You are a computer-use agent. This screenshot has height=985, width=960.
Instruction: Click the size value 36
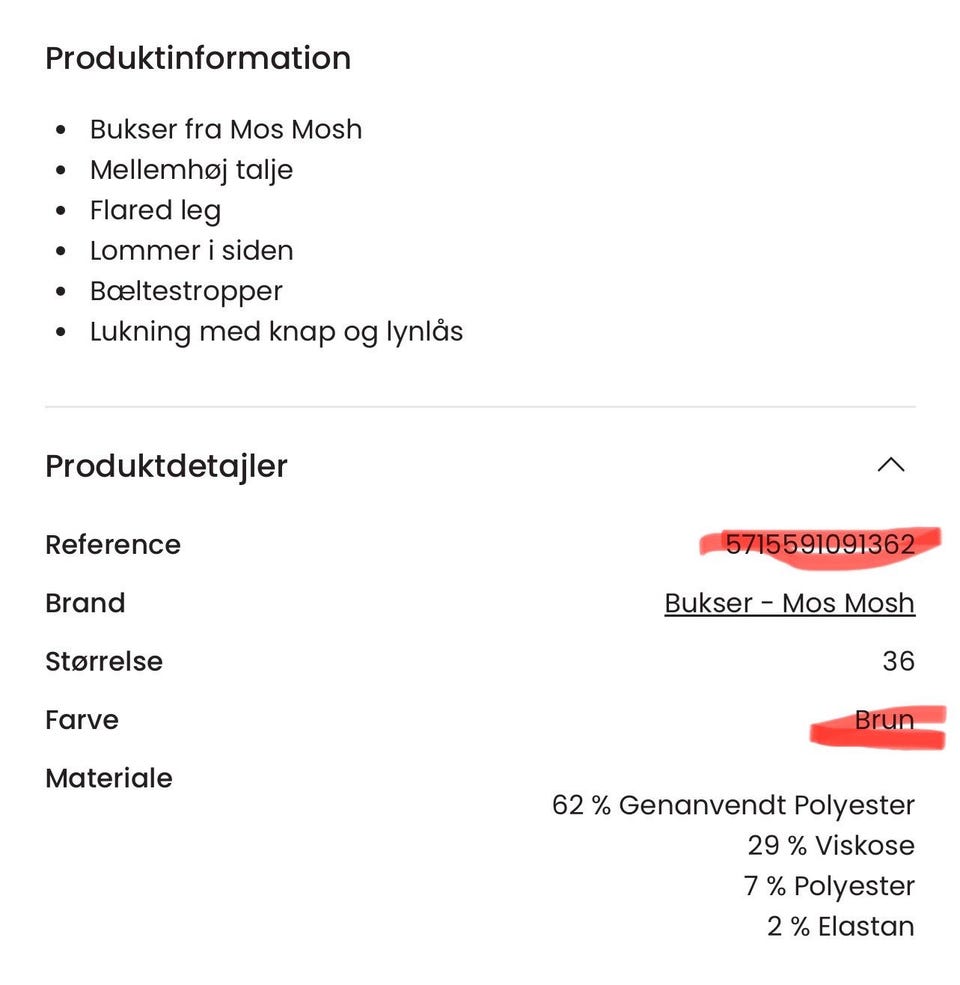click(898, 661)
